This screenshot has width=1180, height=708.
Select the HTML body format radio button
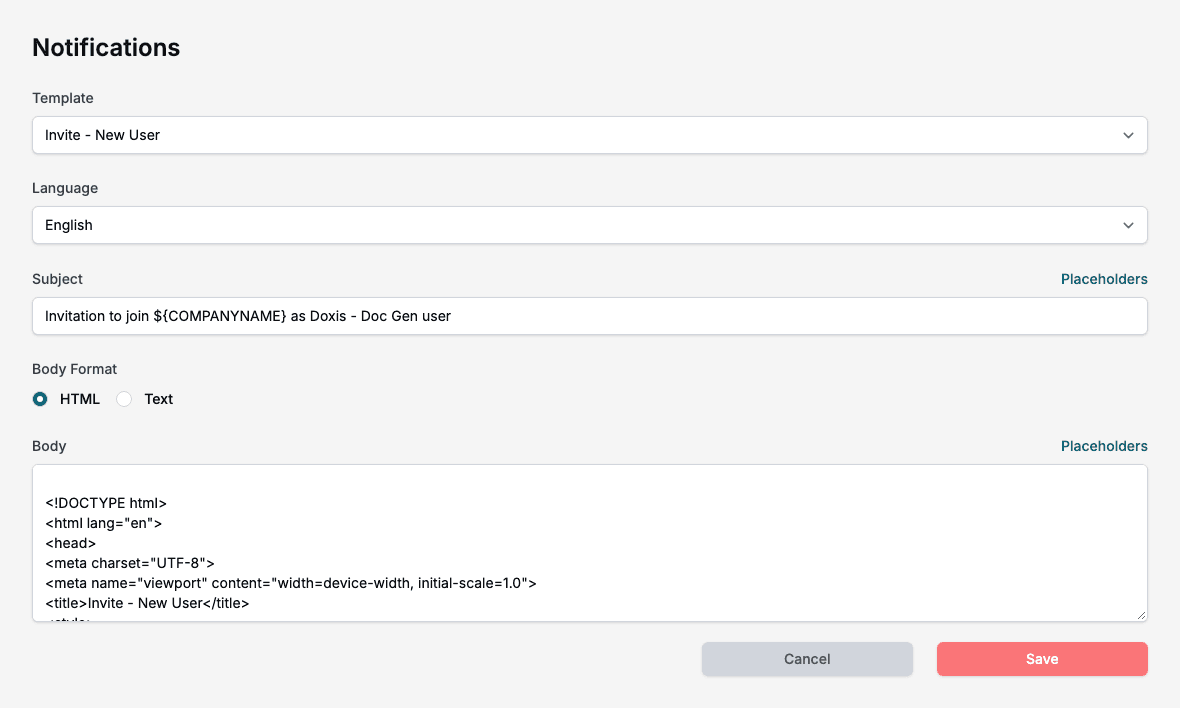[40, 399]
